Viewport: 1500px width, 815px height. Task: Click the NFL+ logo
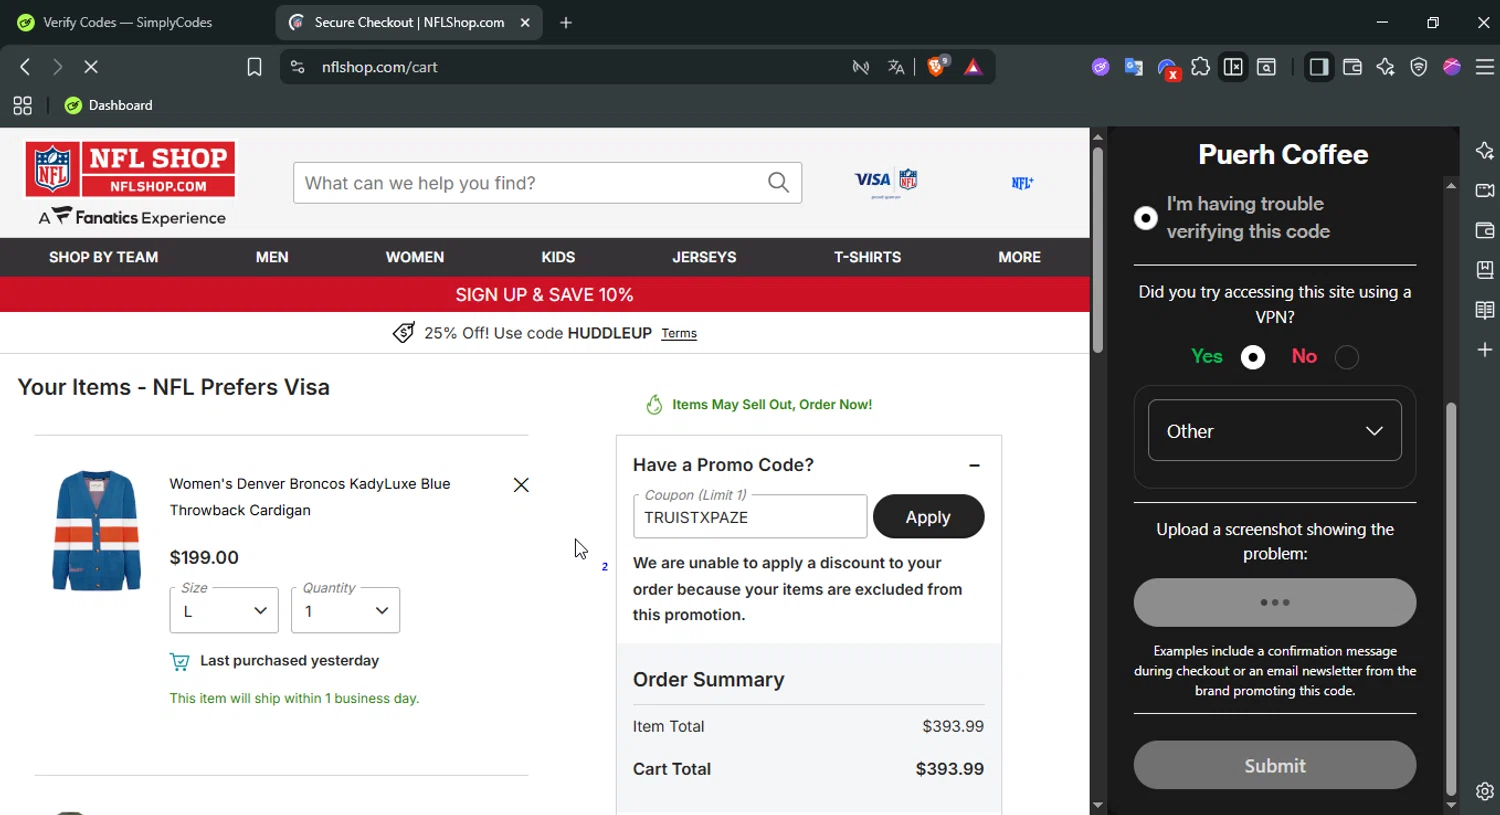[1022, 183]
